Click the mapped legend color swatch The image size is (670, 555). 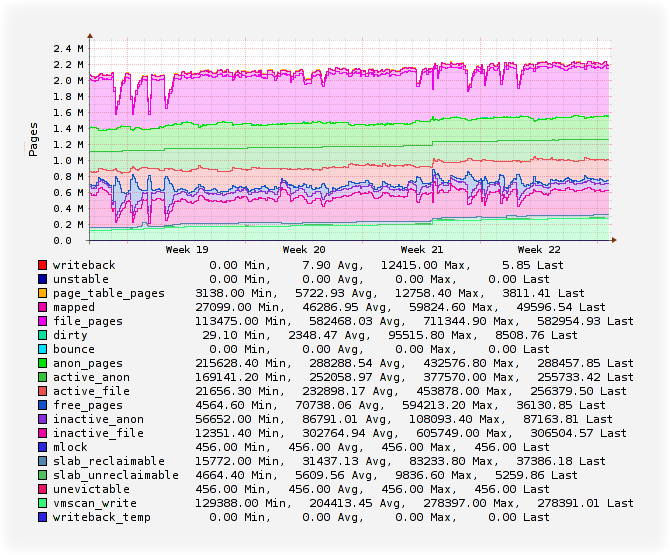[42, 307]
